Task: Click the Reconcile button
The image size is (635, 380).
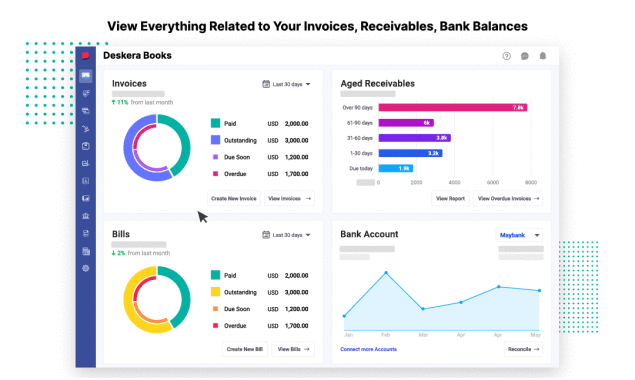Action: tap(523, 349)
